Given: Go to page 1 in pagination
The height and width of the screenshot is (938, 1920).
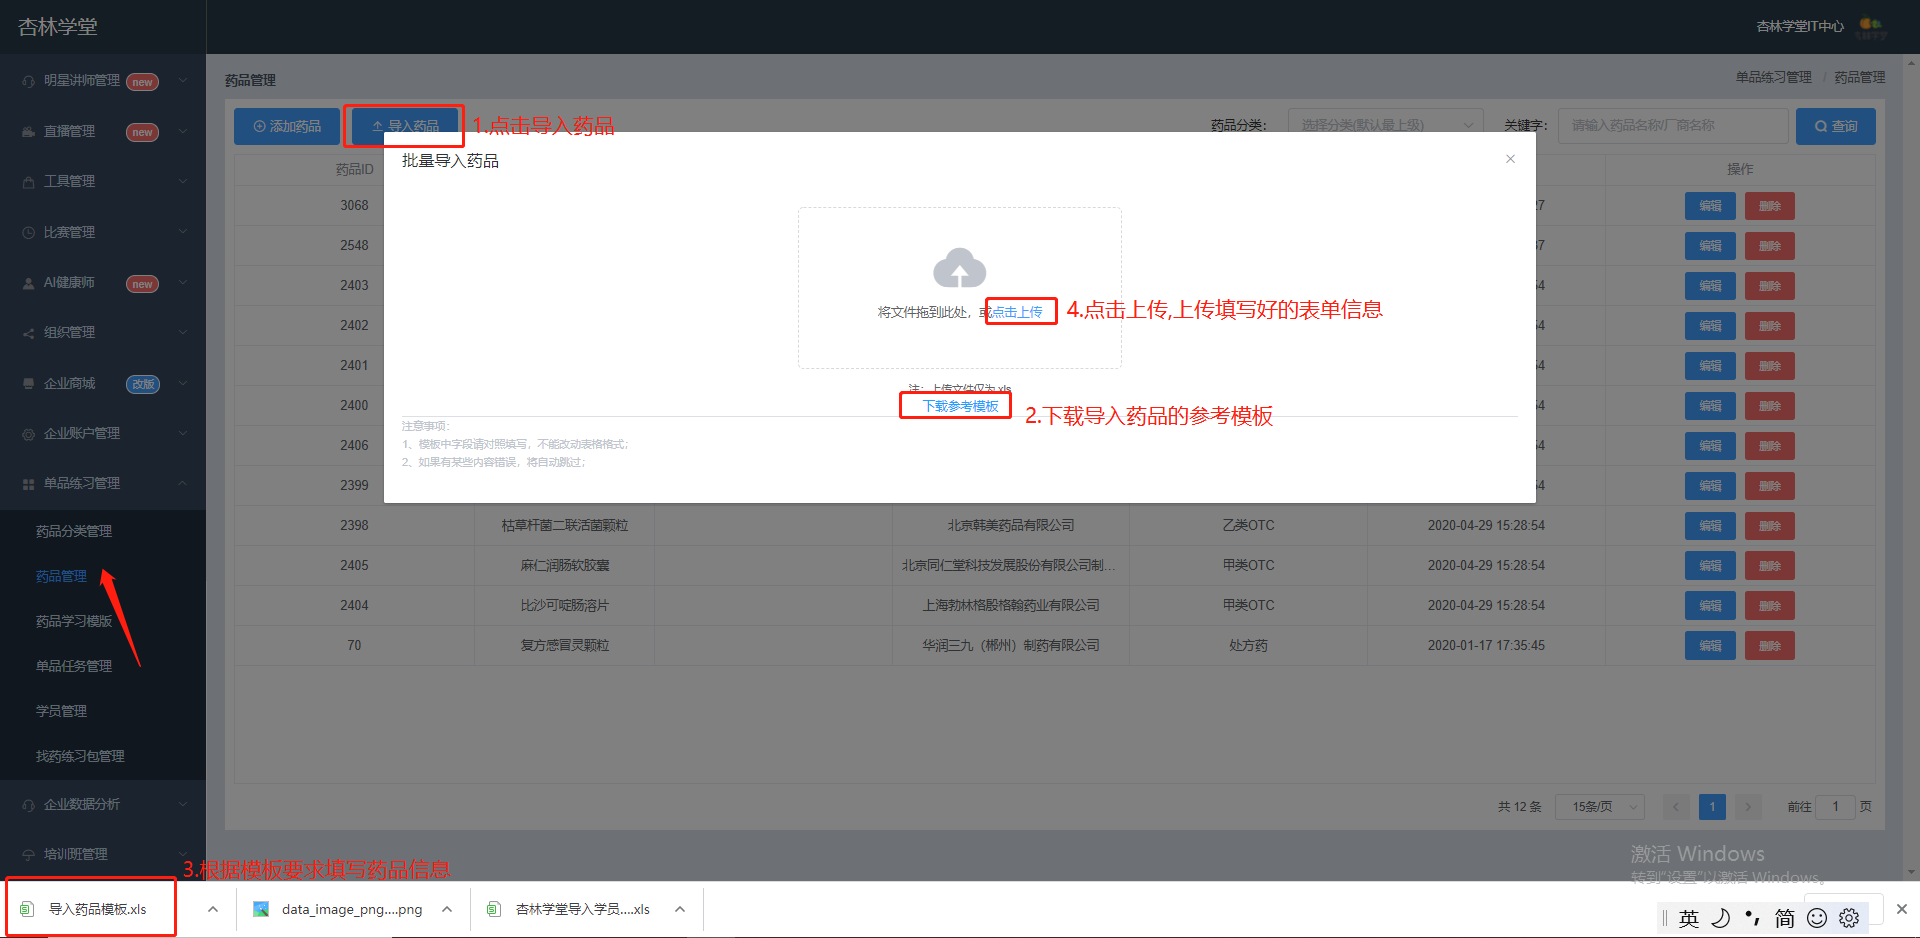Looking at the screenshot, I should click(x=1712, y=806).
